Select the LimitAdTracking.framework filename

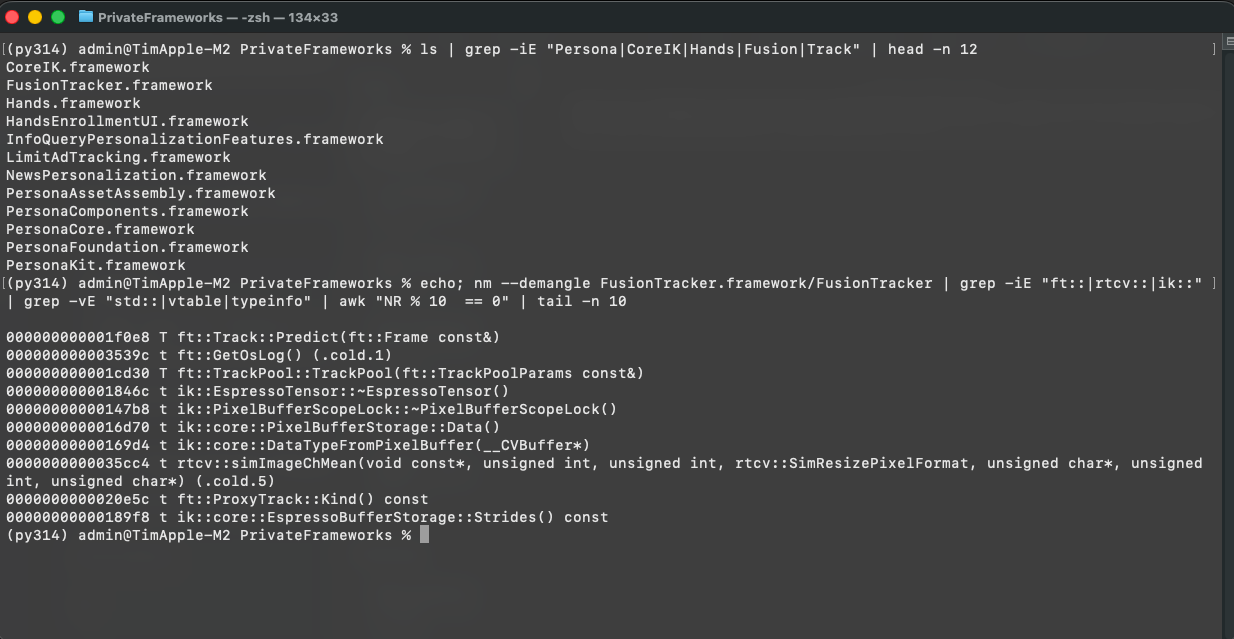click(118, 157)
